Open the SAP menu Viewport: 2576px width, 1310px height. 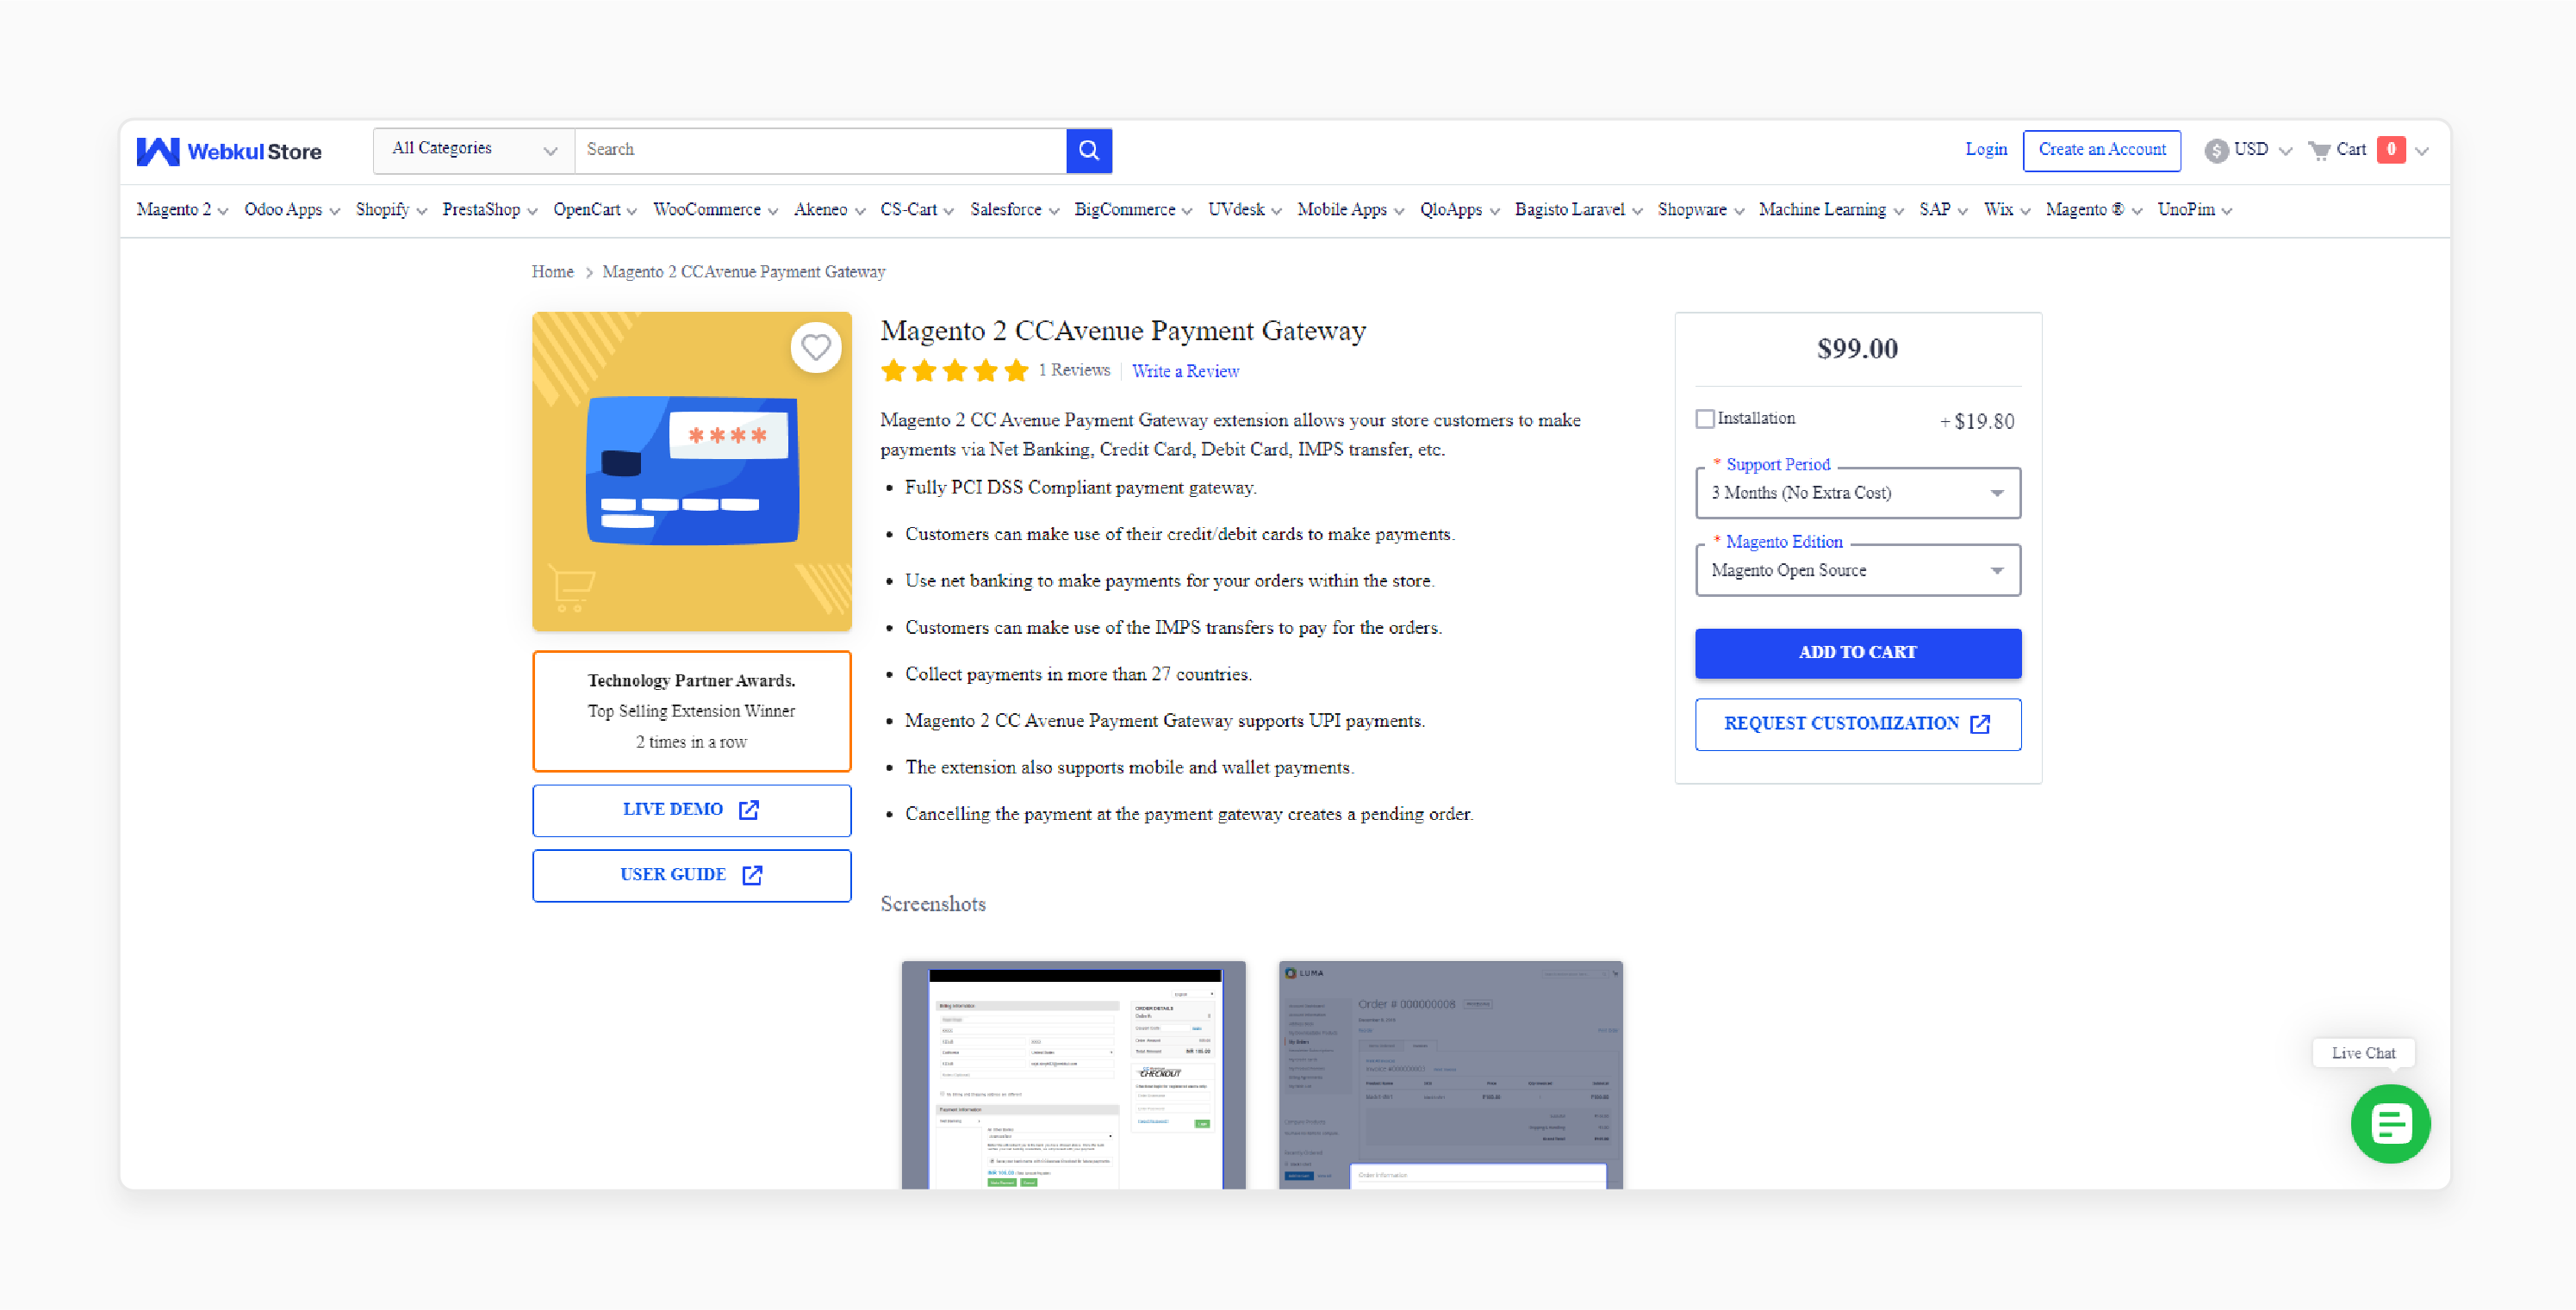click(x=1943, y=210)
